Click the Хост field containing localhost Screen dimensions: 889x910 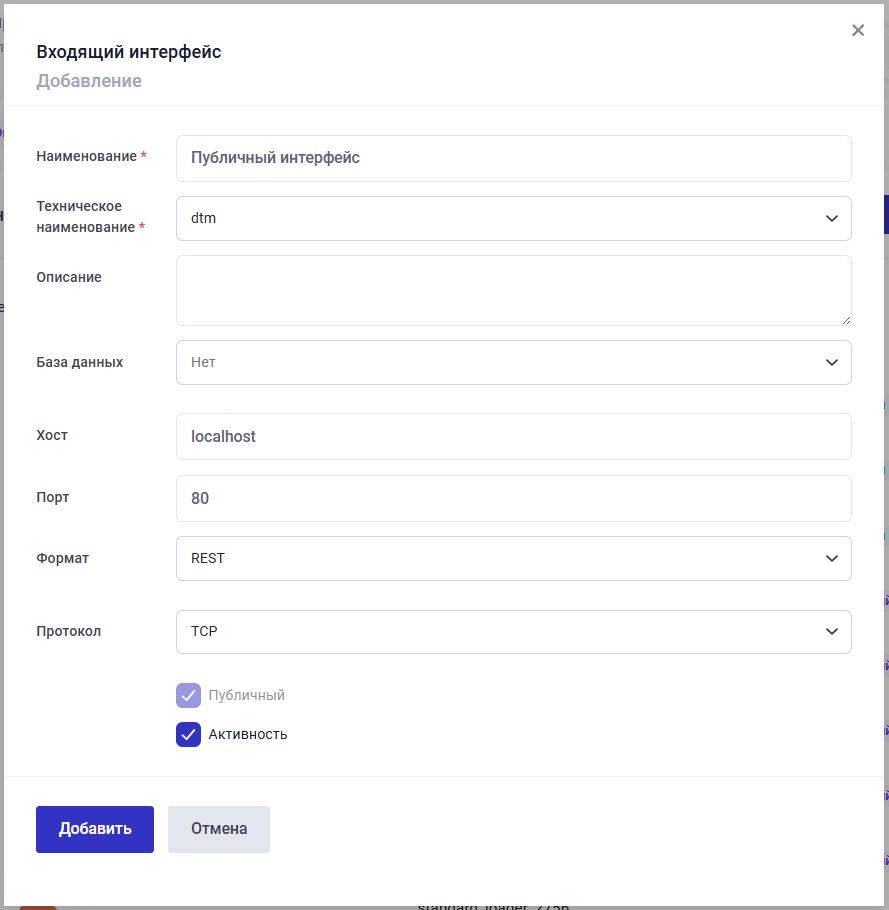click(x=514, y=436)
